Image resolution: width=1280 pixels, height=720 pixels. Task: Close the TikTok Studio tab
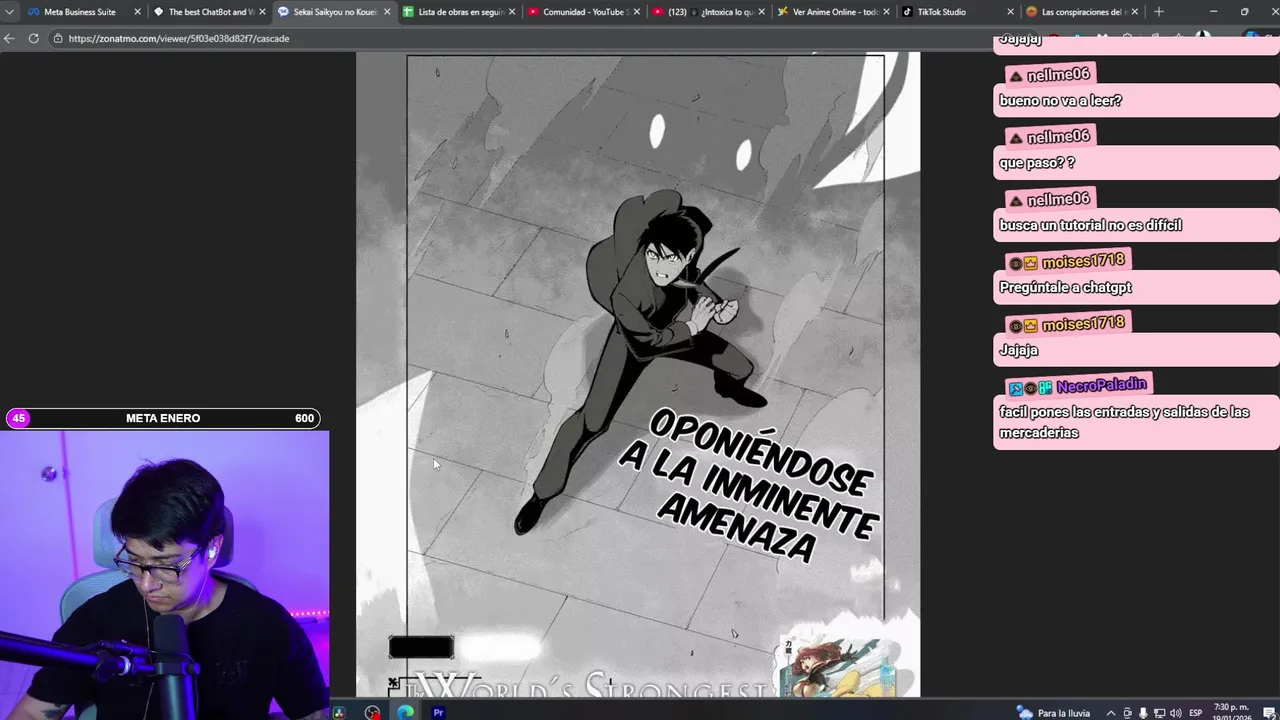[x=1010, y=12]
